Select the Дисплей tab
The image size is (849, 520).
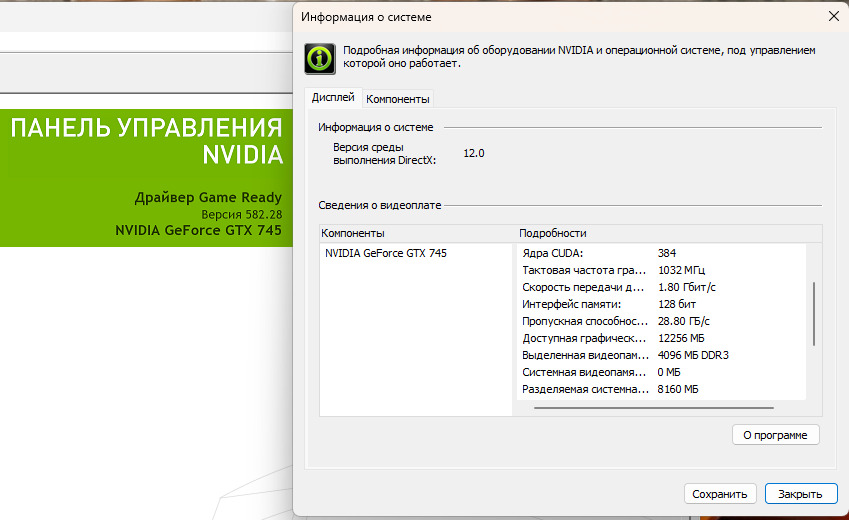(333, 98)
